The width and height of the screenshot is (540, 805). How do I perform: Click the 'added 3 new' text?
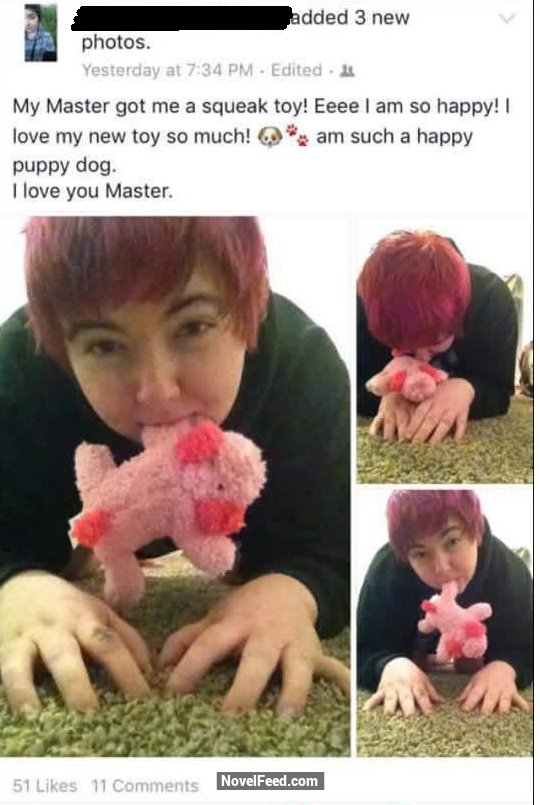point(352,18)
